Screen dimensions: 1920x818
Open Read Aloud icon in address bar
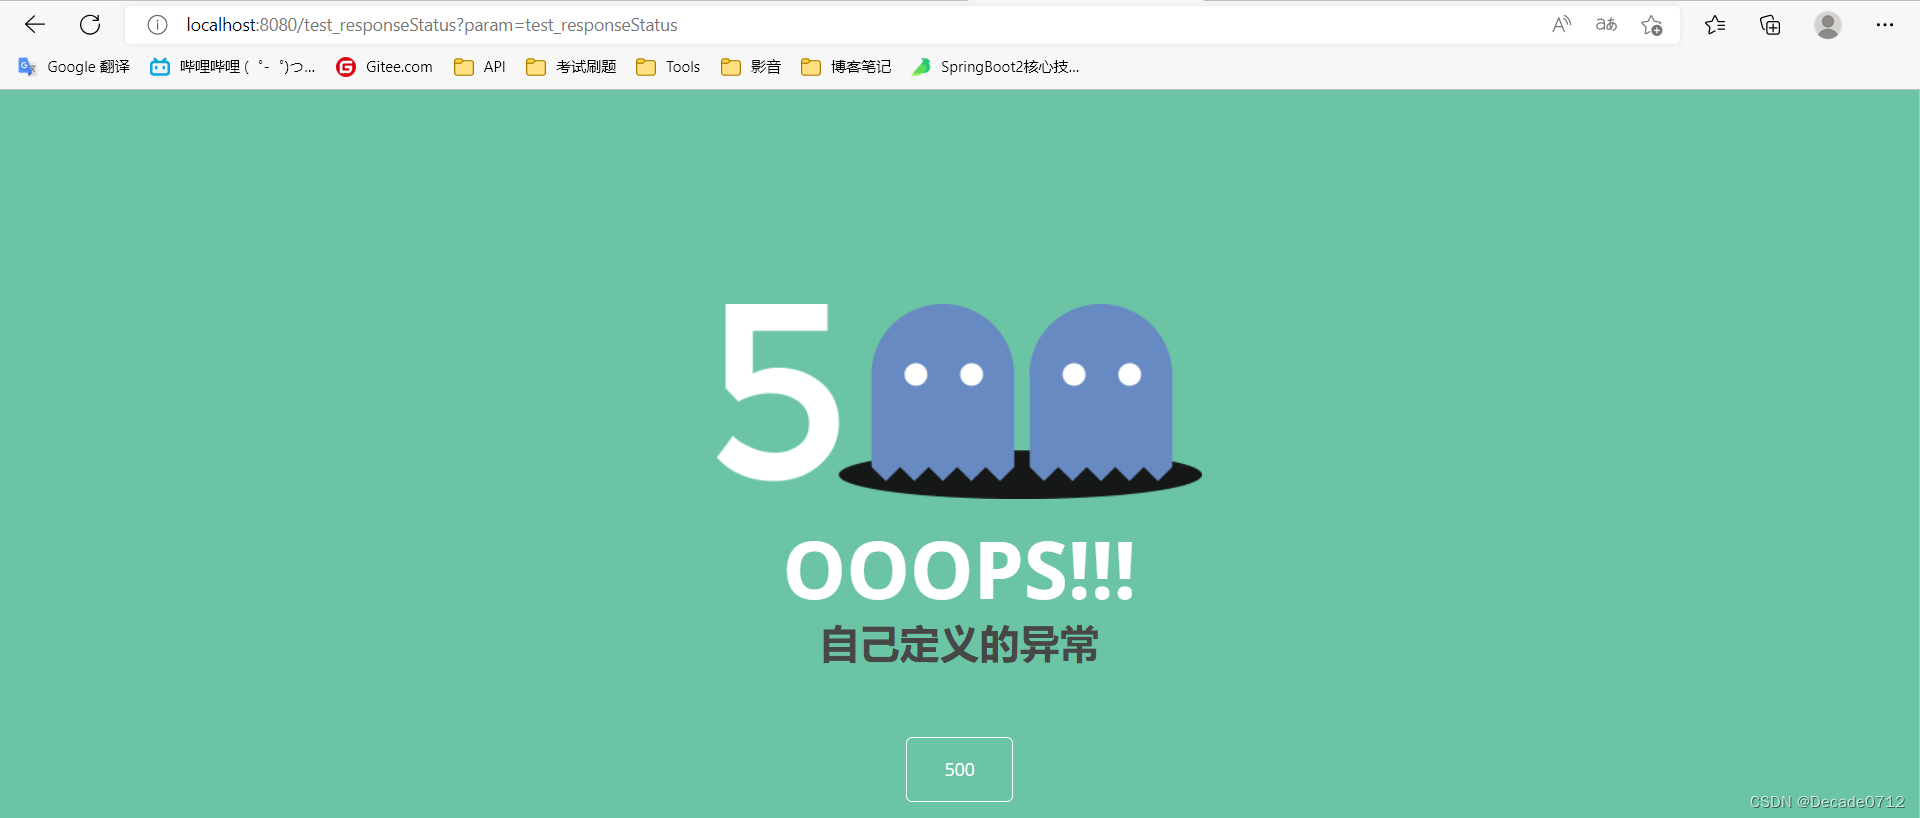pos(1561,25)
